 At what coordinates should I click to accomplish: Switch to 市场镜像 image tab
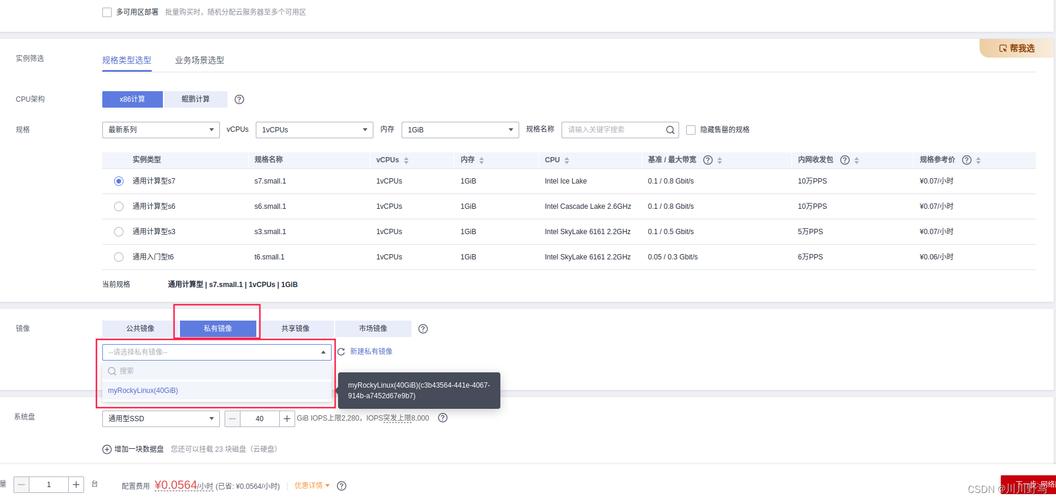372,329
